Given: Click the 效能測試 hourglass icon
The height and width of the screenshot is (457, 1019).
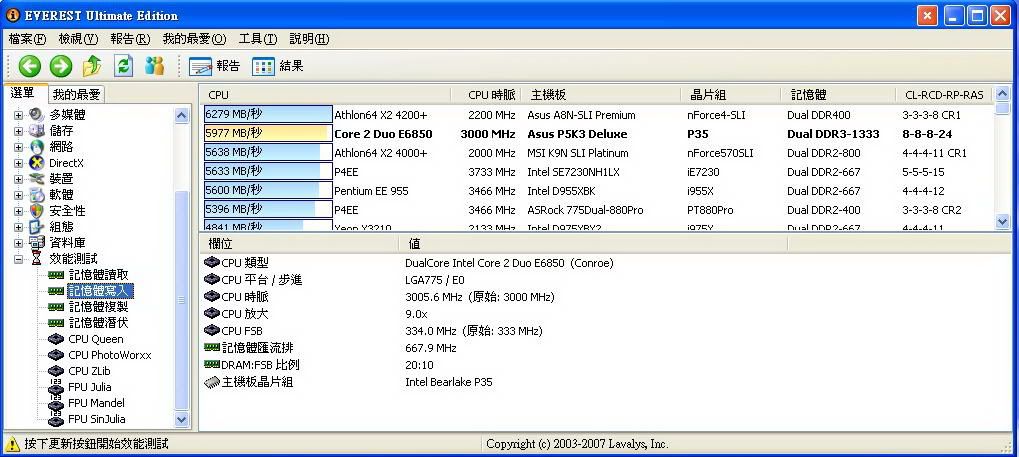Looking at the screenshot, I should (x=37, y=259).
